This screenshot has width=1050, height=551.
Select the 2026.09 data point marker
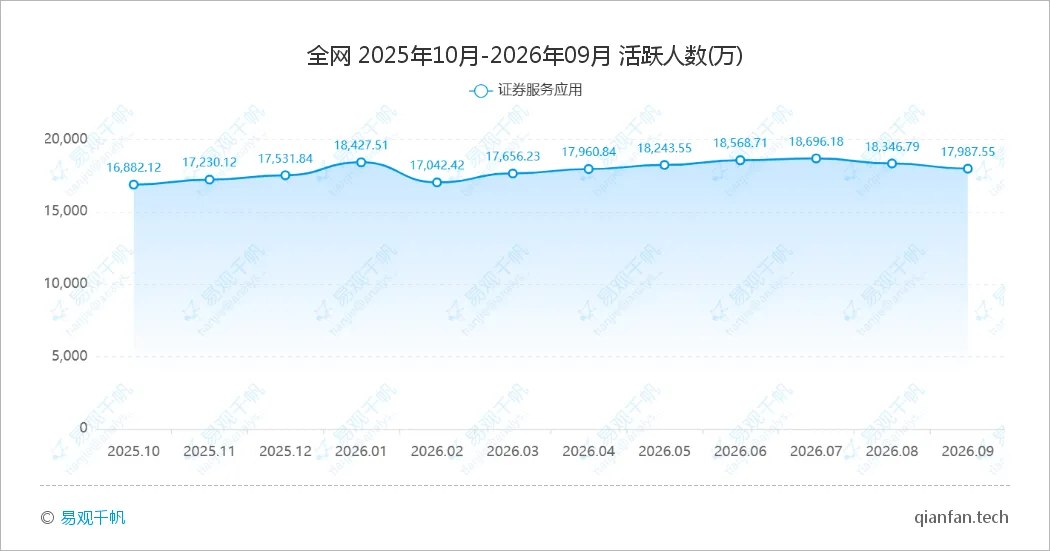tap(968, 169)
